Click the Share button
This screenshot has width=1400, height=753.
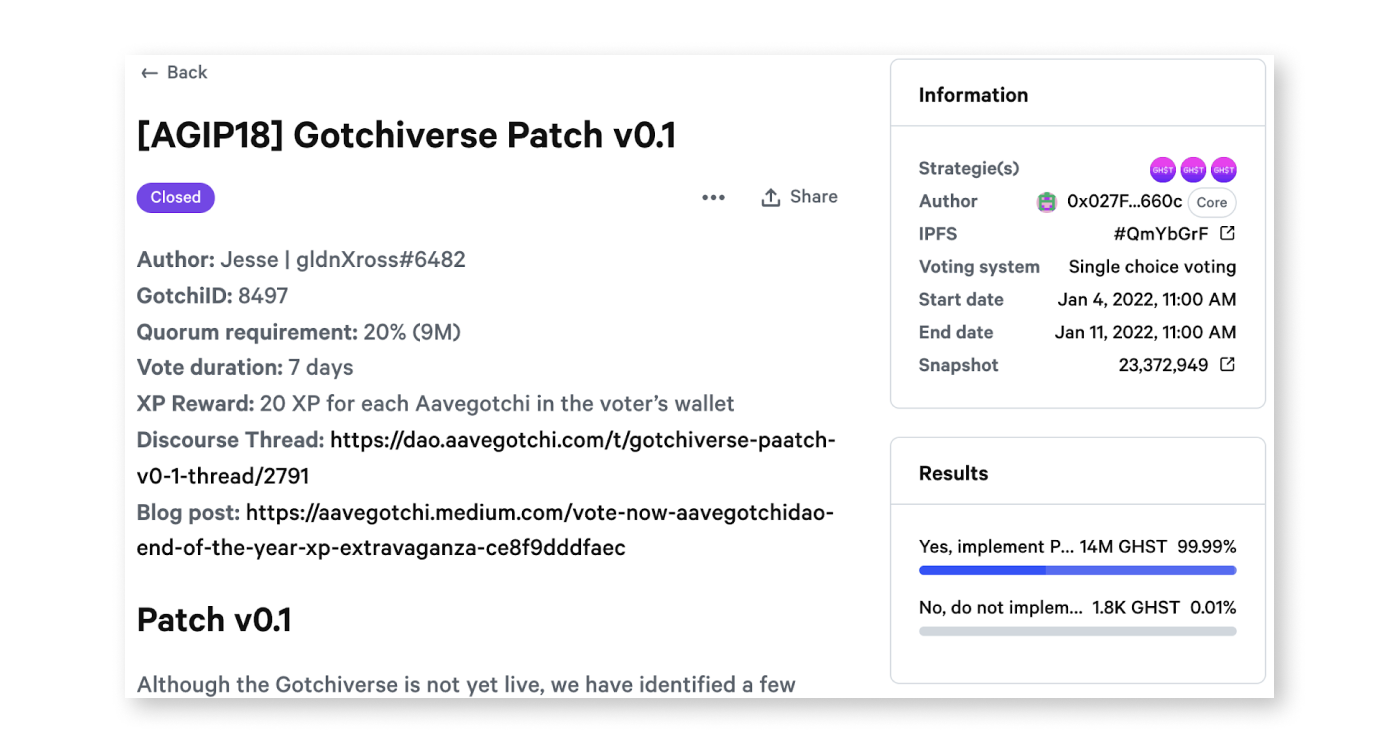[x=799, y=197]
